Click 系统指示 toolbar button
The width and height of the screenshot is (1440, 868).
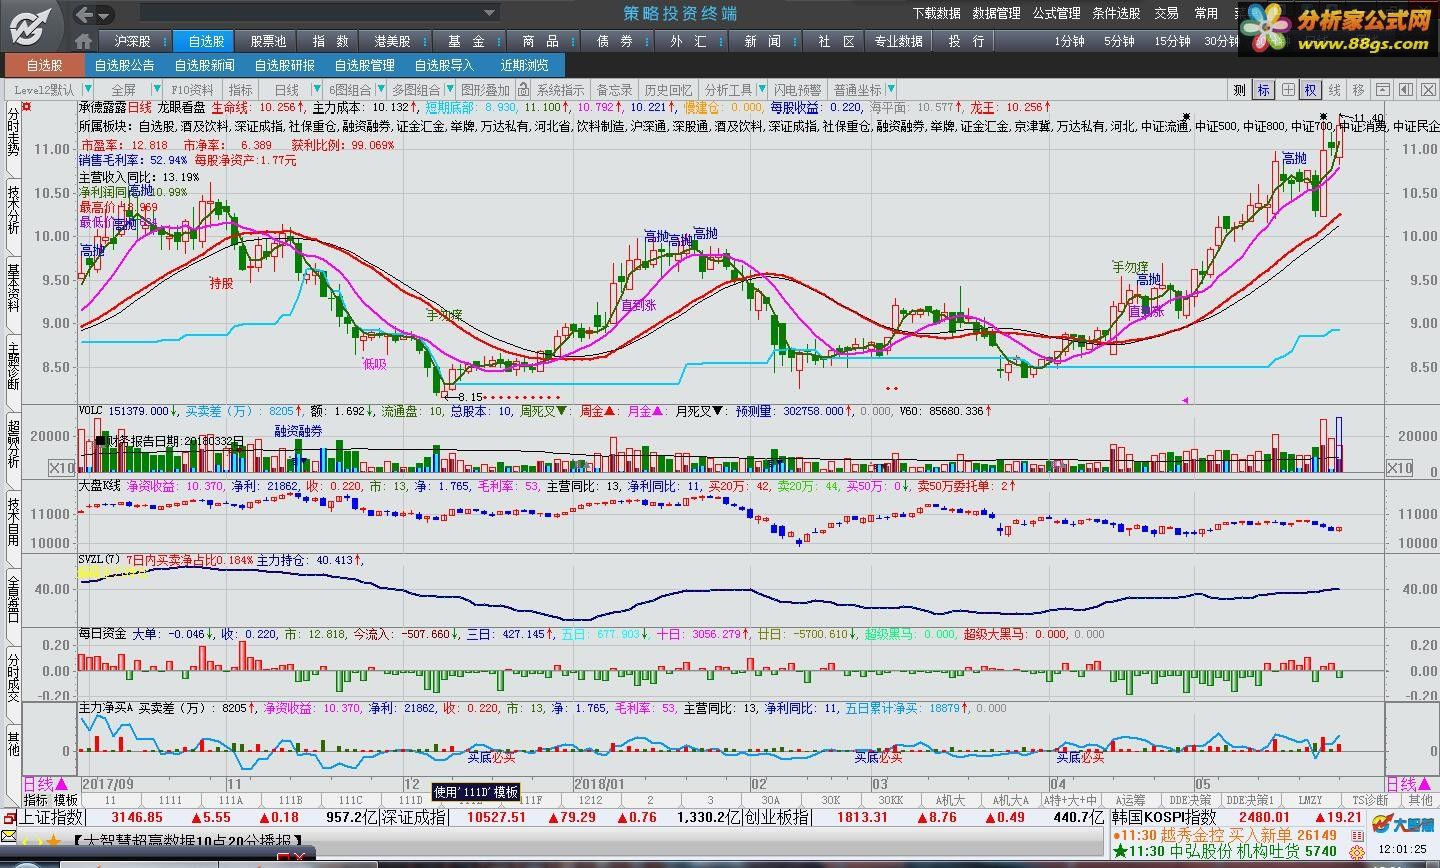pyautogui.click(x=560, y=90)
